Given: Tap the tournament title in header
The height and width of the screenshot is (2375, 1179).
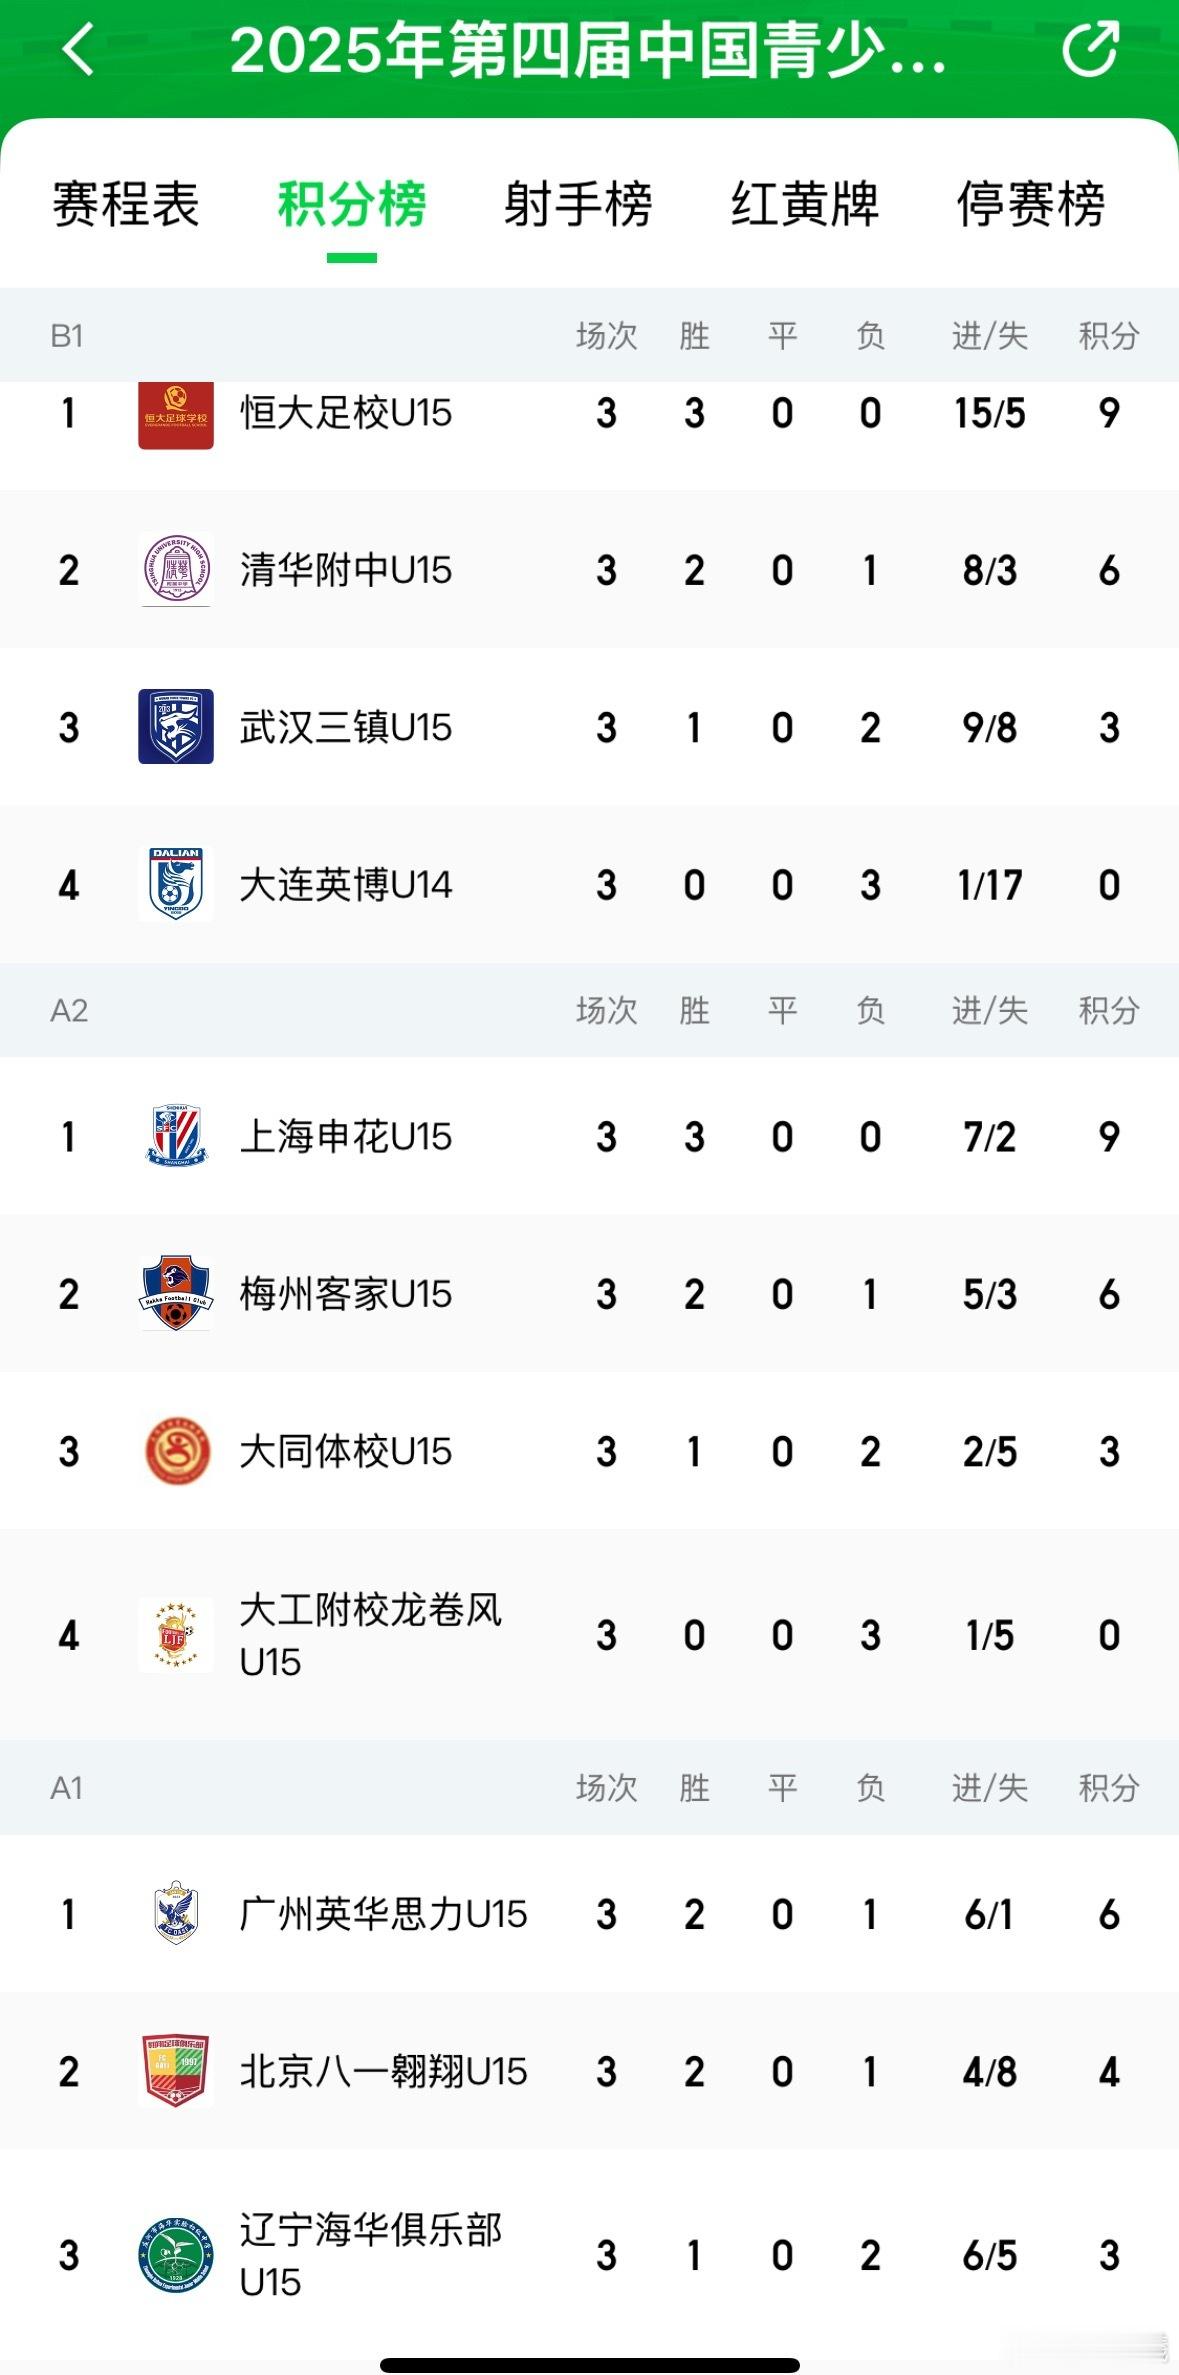Looking at the screenshot, I should click(x=588, y=50).
